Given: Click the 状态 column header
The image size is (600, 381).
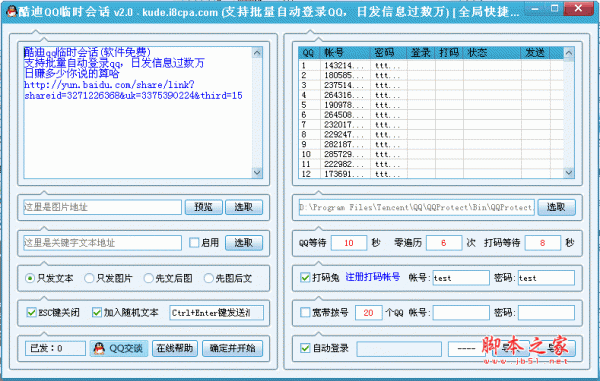Looking at the screenshot, I should 492,53.
